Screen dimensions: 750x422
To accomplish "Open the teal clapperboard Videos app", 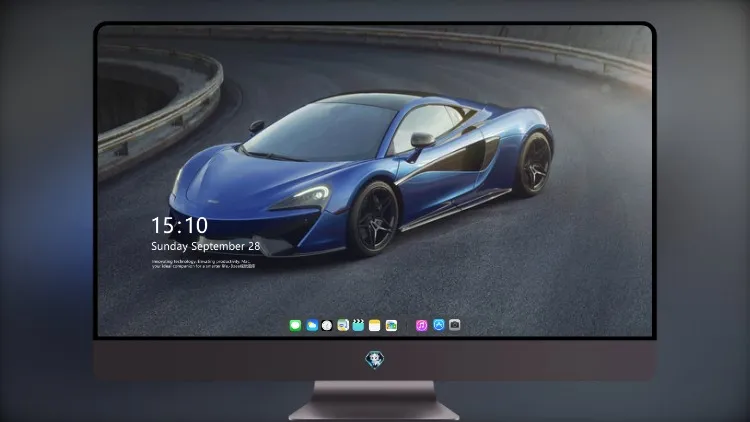I will [358, 325].
